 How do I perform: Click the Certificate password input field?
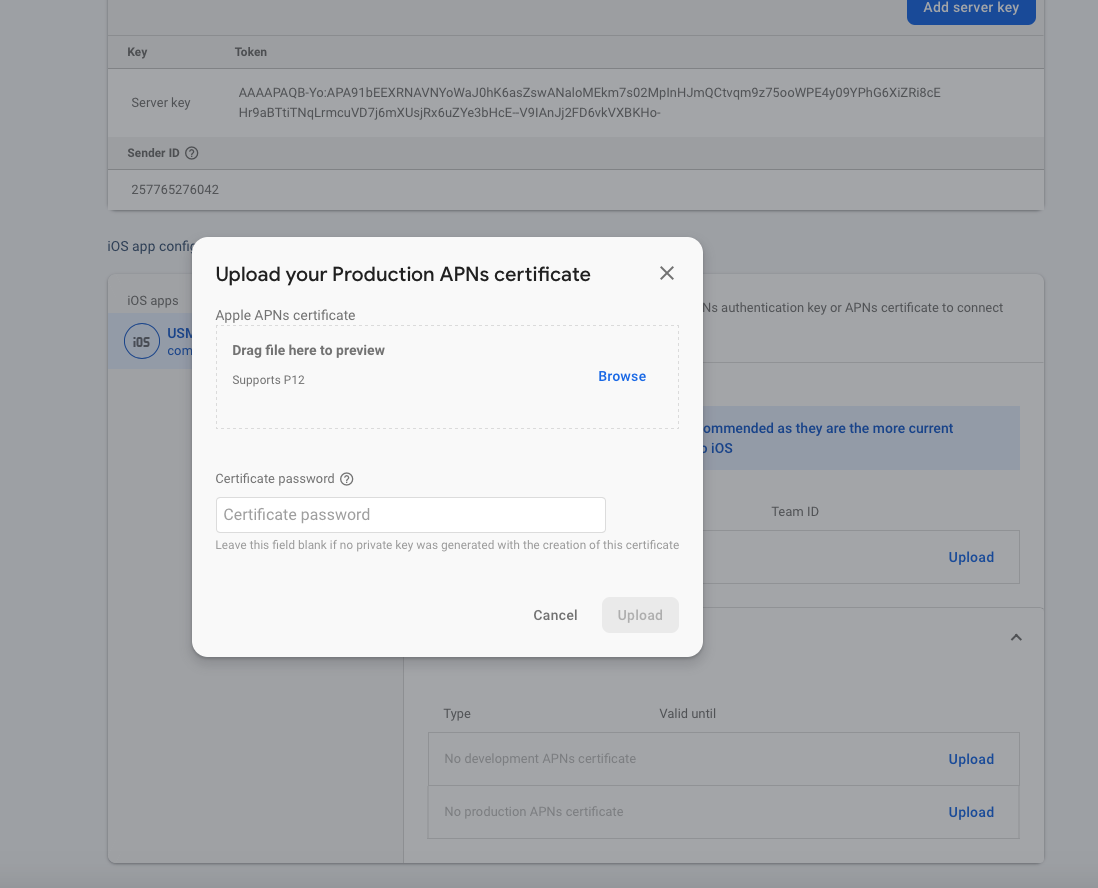pyautogui.click(x=411, y=515)
